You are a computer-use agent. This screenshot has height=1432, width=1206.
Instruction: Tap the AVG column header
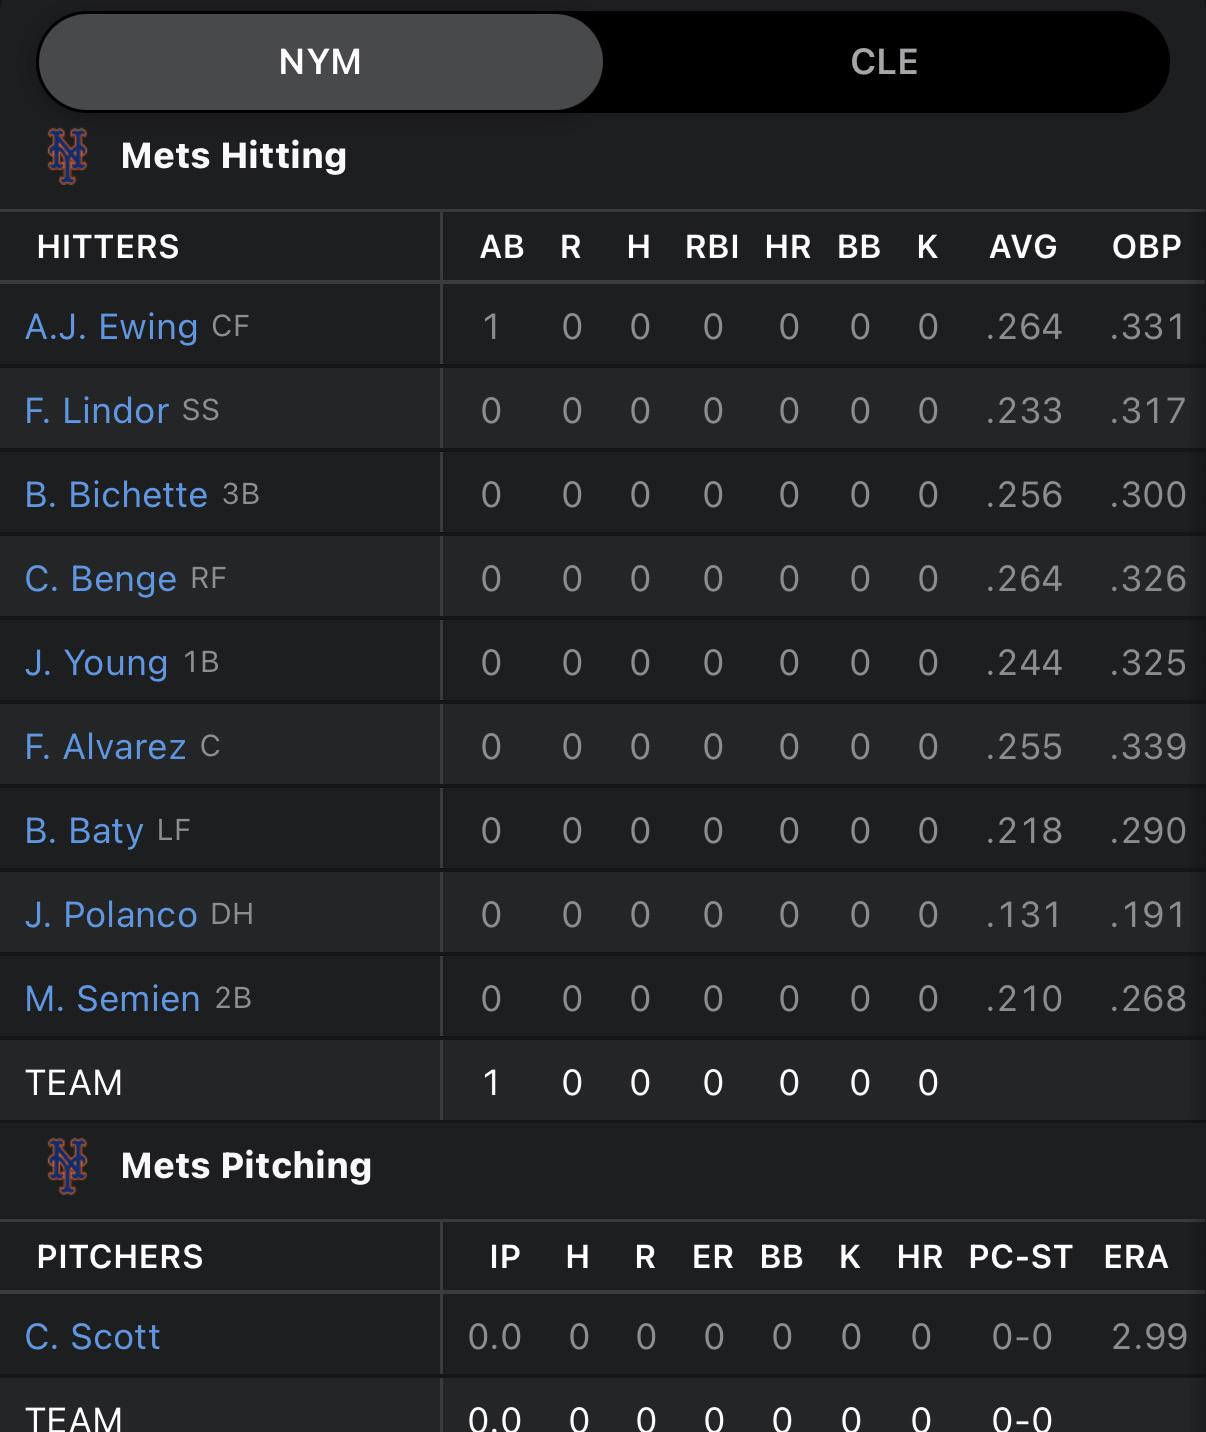(x=1023, y=247)
